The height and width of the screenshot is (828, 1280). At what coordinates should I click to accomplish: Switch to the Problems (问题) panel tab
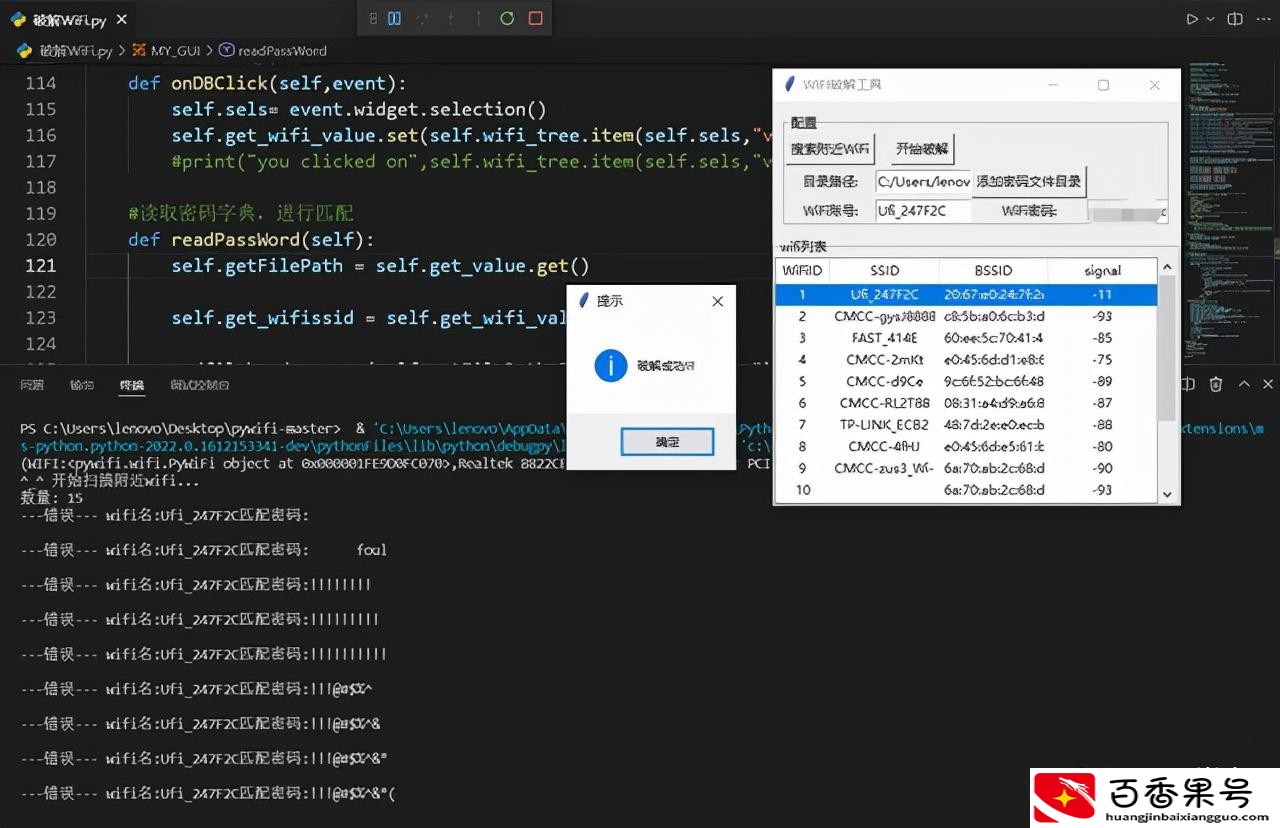coord(32,385)
